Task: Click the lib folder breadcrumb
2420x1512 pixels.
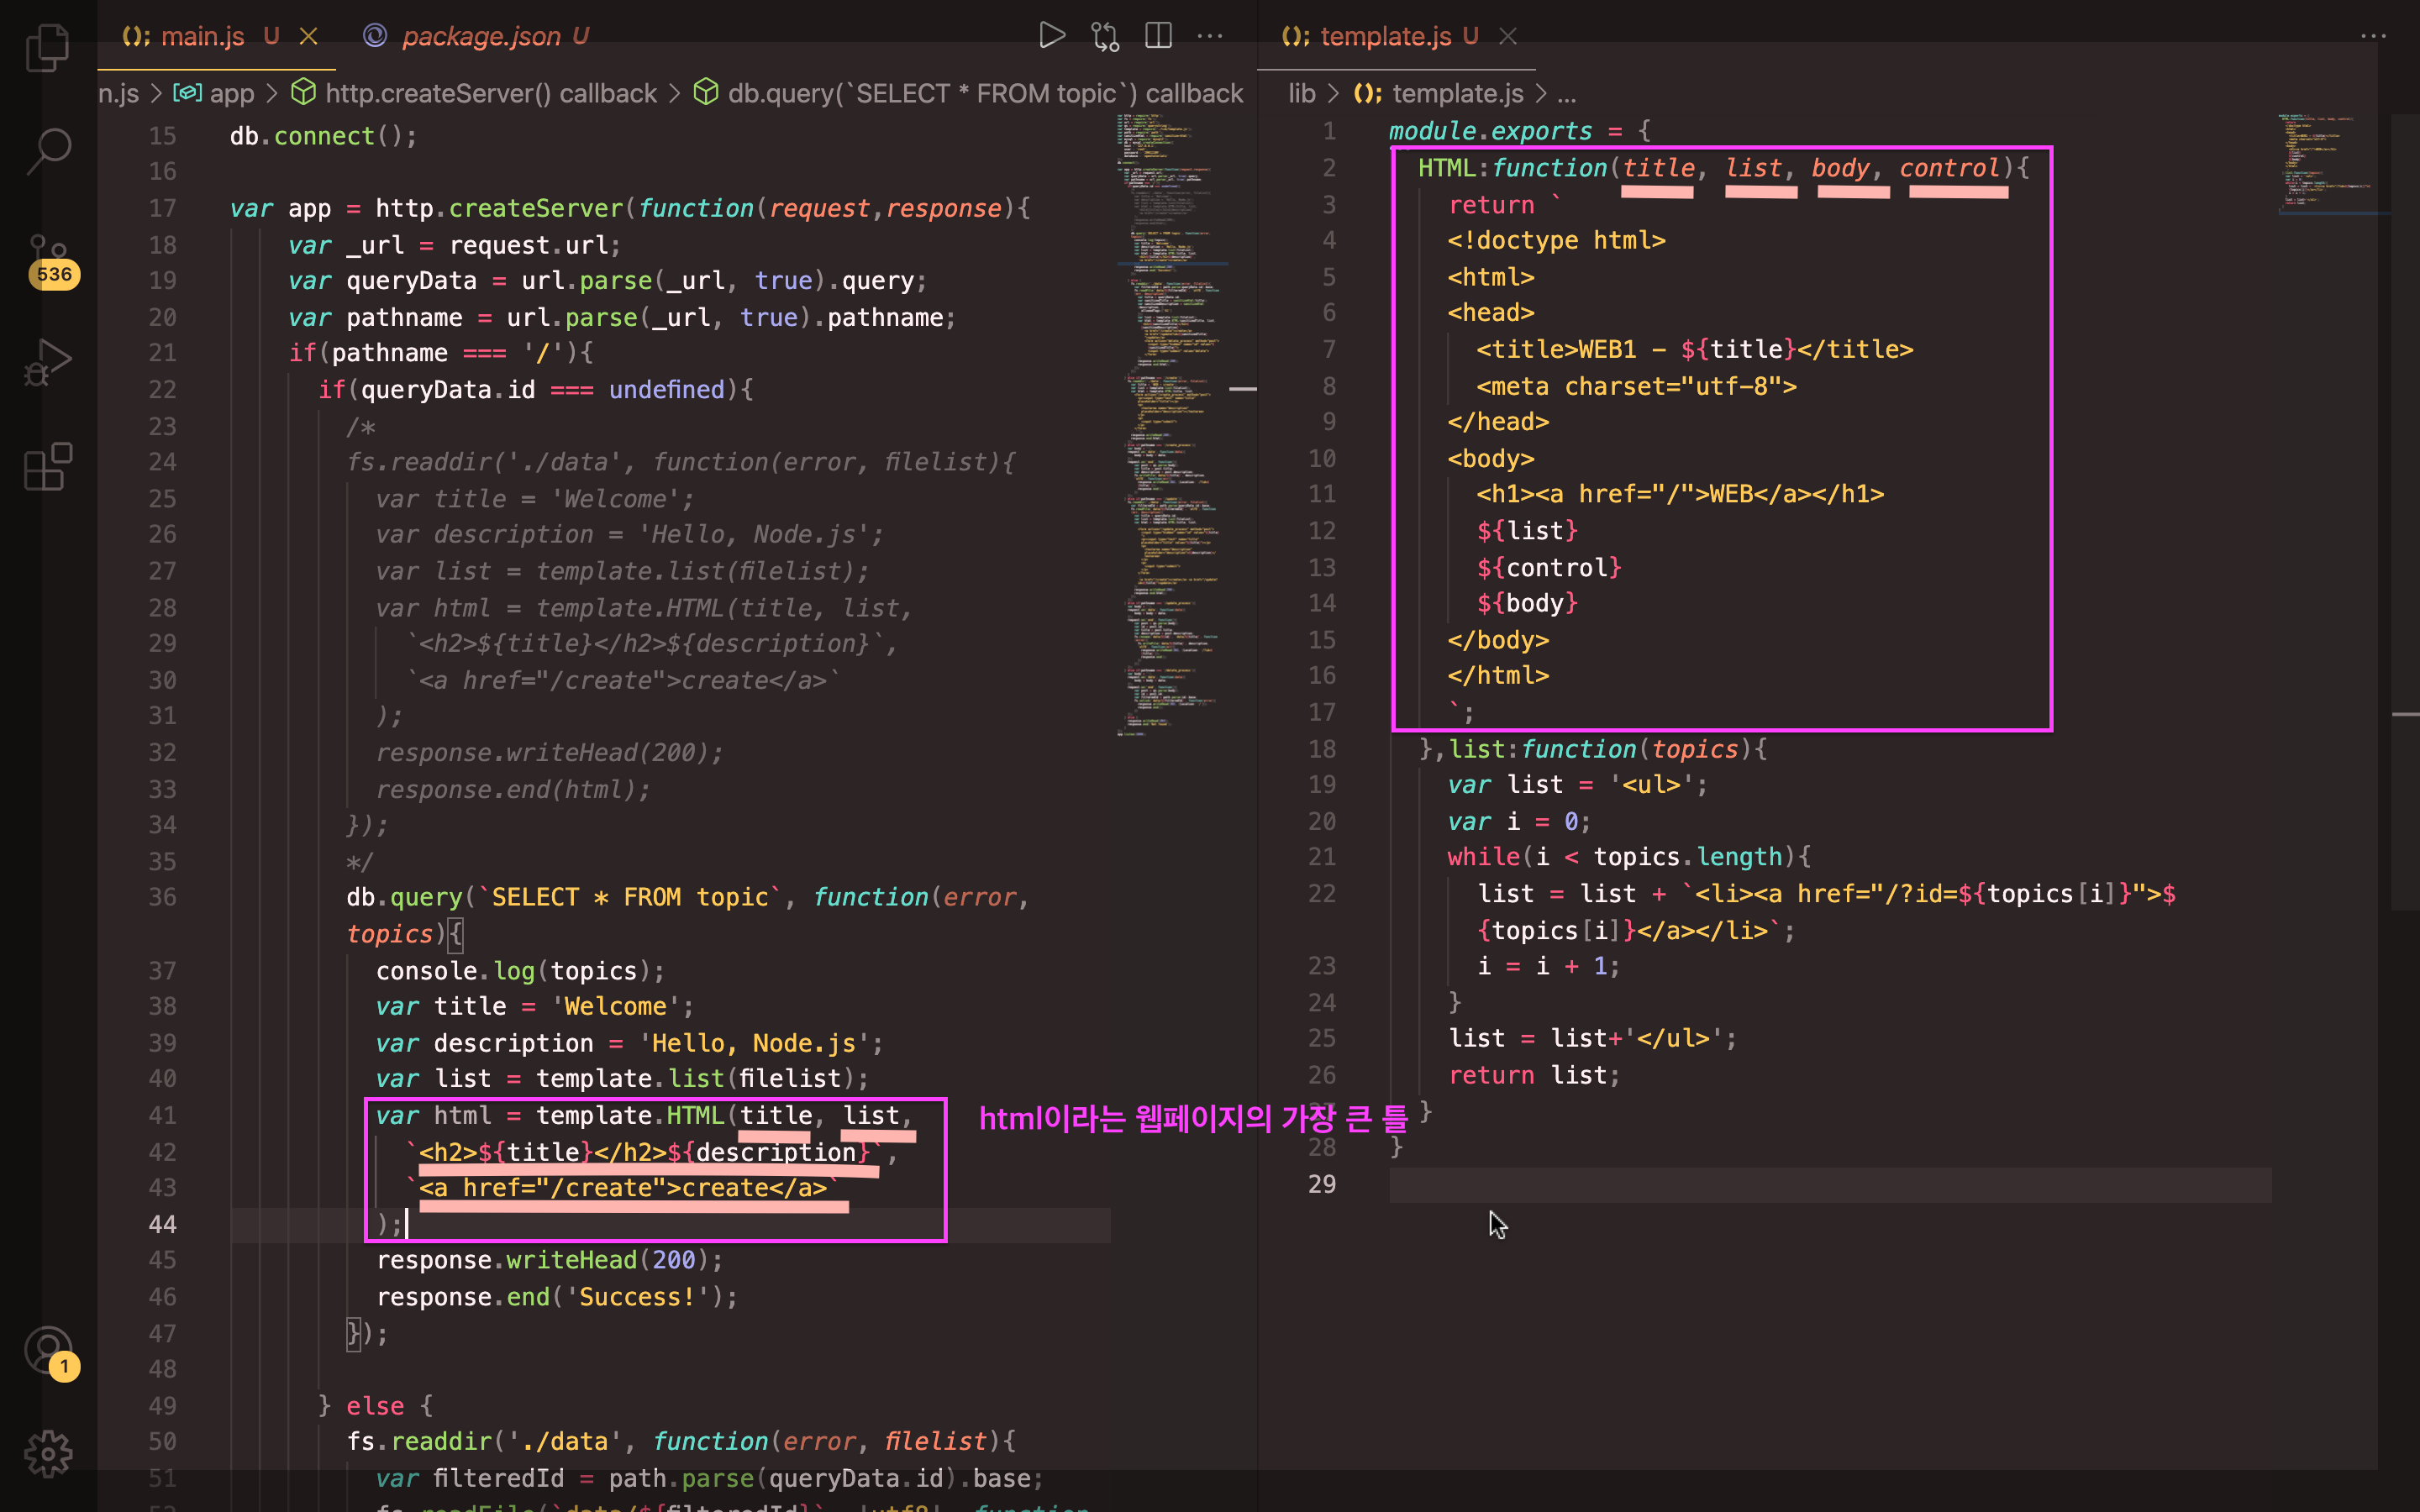Action: tap(1301, 93)
